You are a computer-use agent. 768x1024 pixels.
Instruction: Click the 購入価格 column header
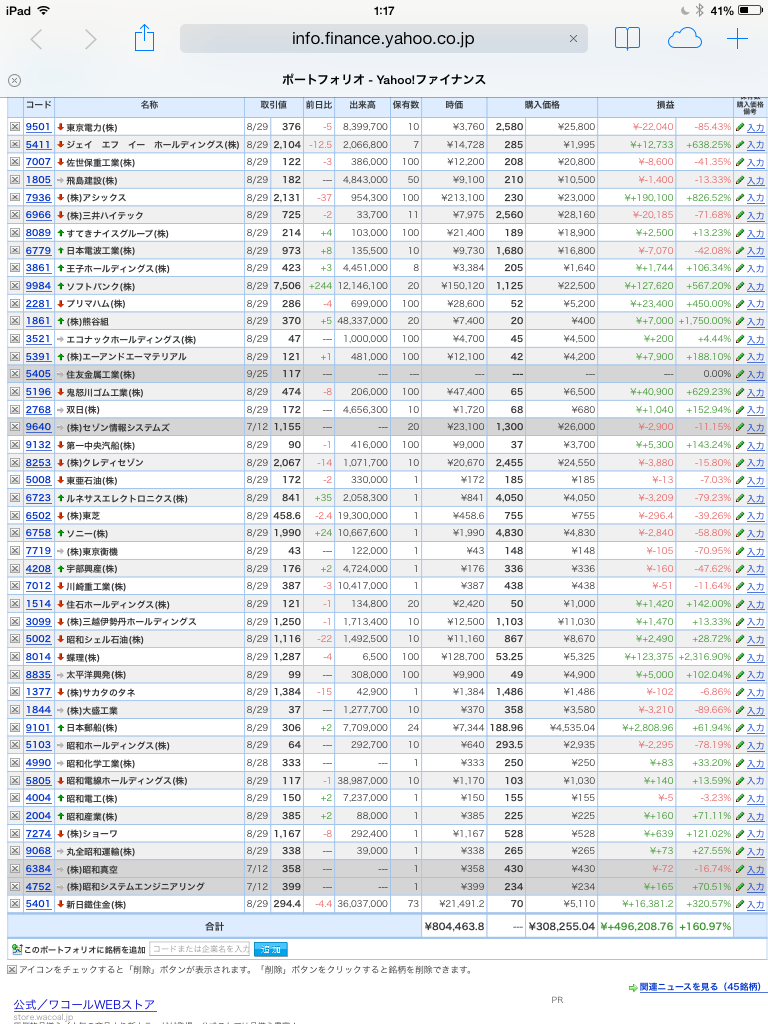tap(542, 105)
